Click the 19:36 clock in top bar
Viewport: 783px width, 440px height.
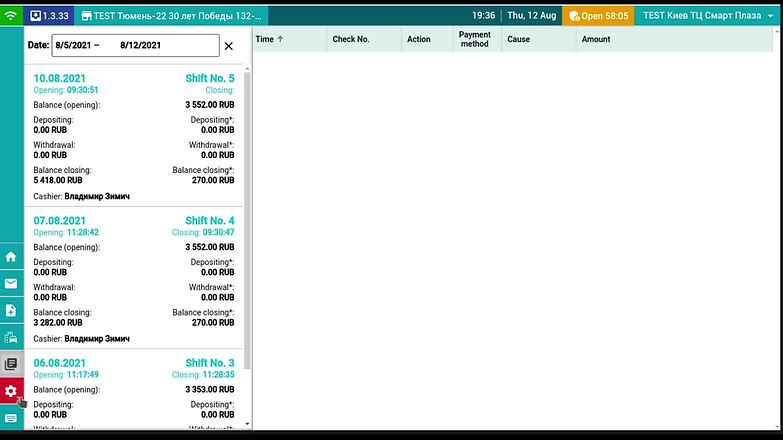pyautogui.click(x=483, y=15)
